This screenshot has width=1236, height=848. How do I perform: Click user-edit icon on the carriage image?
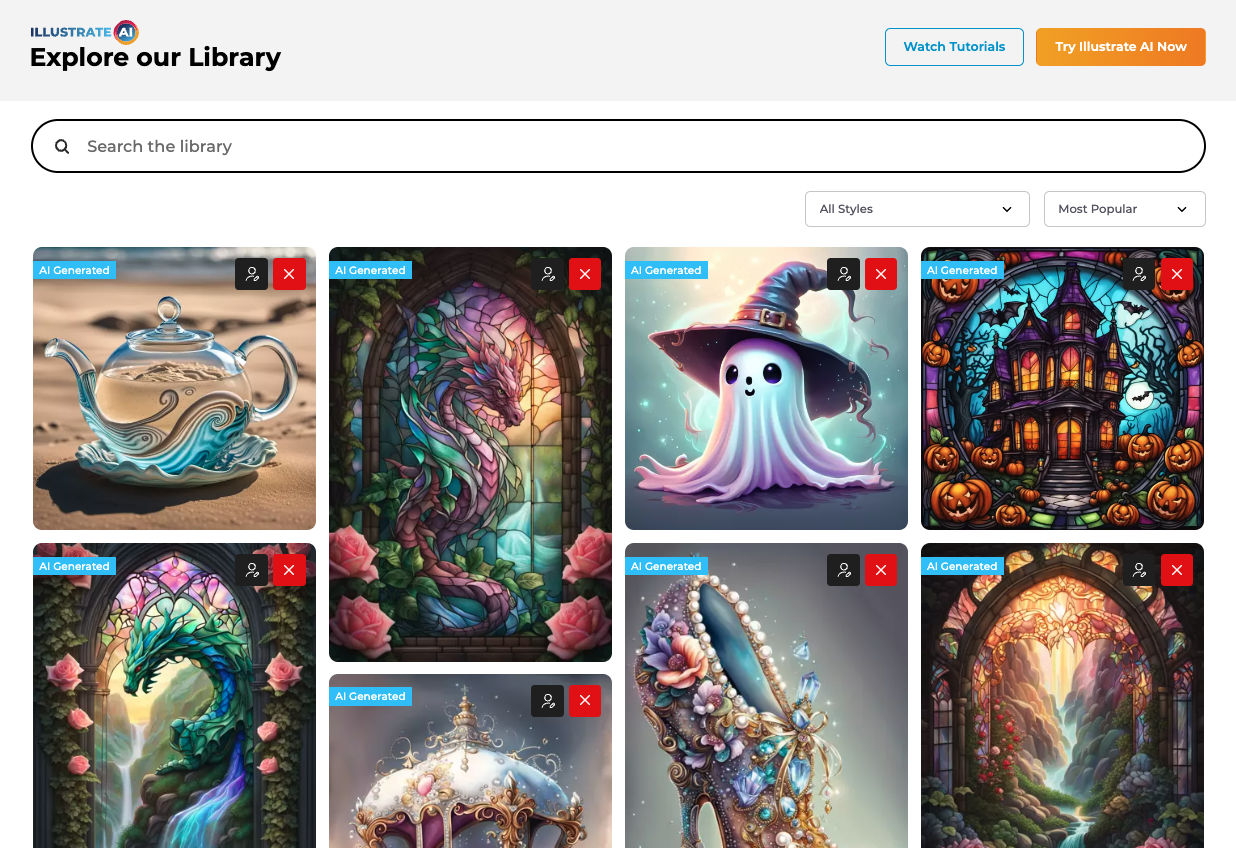[548, 701]
